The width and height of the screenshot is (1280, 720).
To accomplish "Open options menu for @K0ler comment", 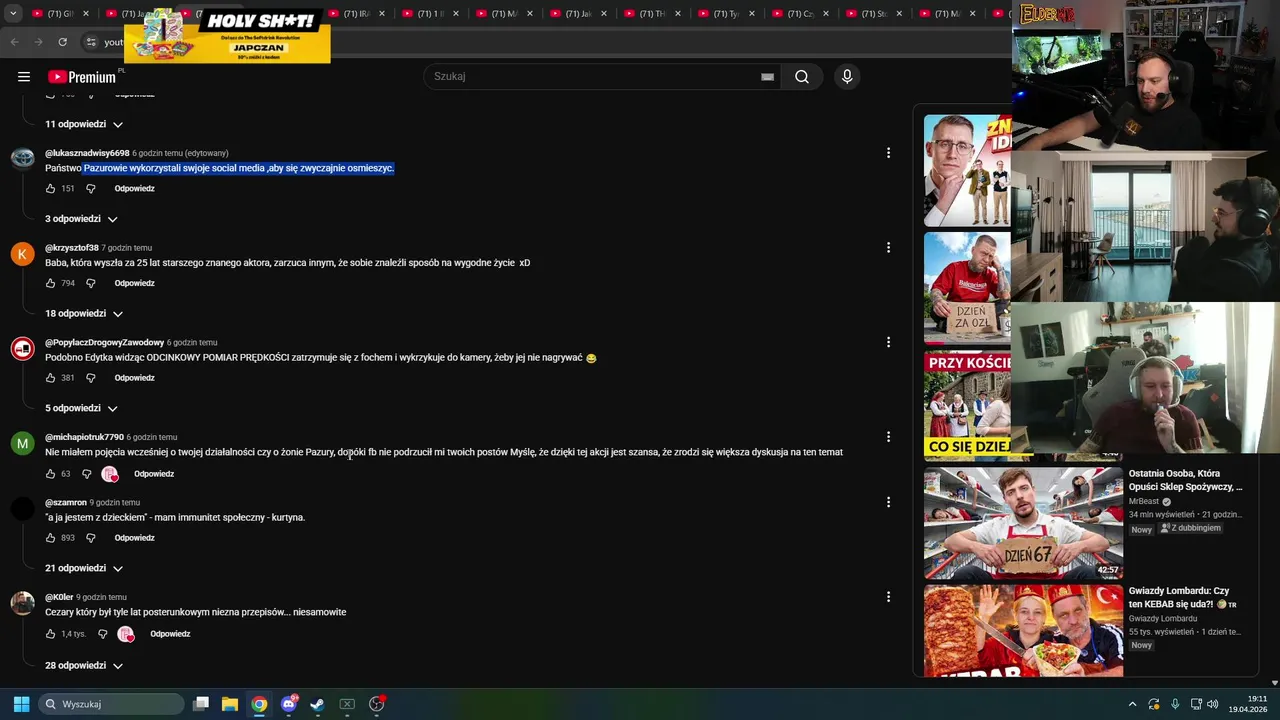I will tap(888, 597).
